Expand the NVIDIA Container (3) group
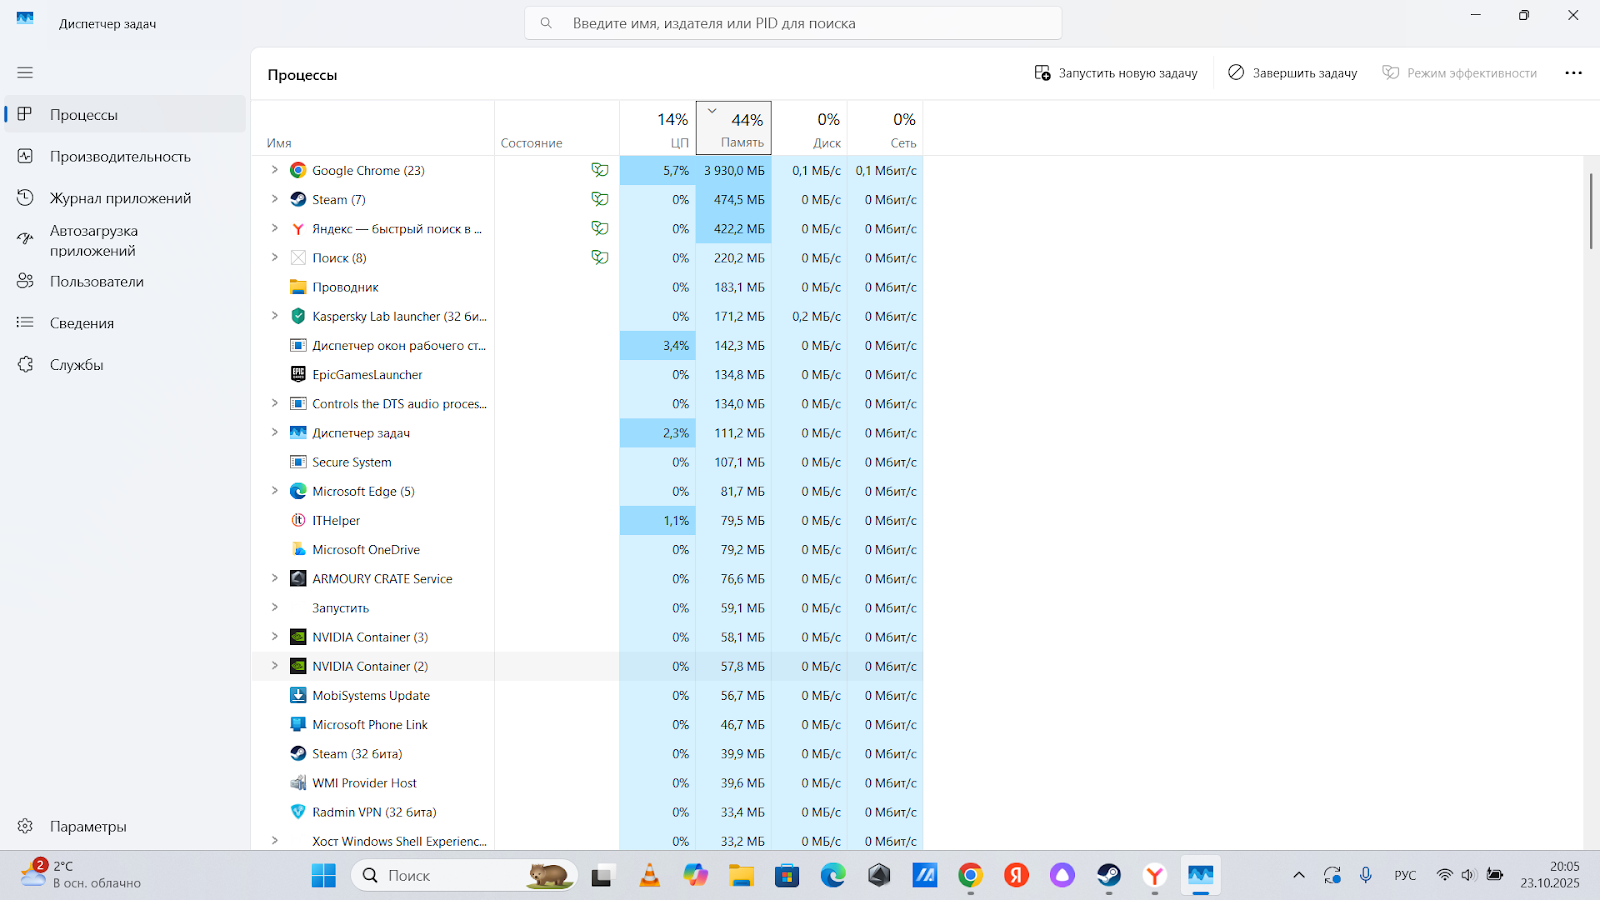Viewport: 1600px width, 900px height. coord(275,637)
